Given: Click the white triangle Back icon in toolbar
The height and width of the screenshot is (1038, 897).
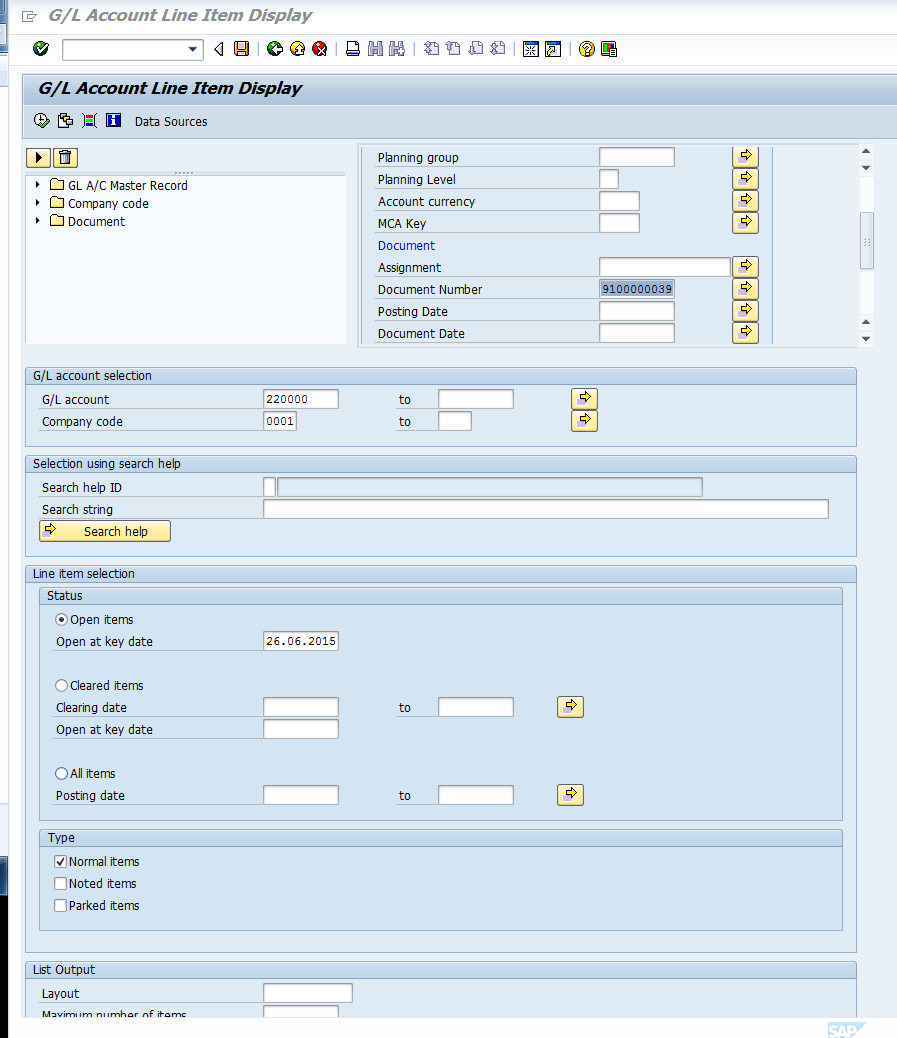Looking at the screenshot, I should [x=219, y=49].
